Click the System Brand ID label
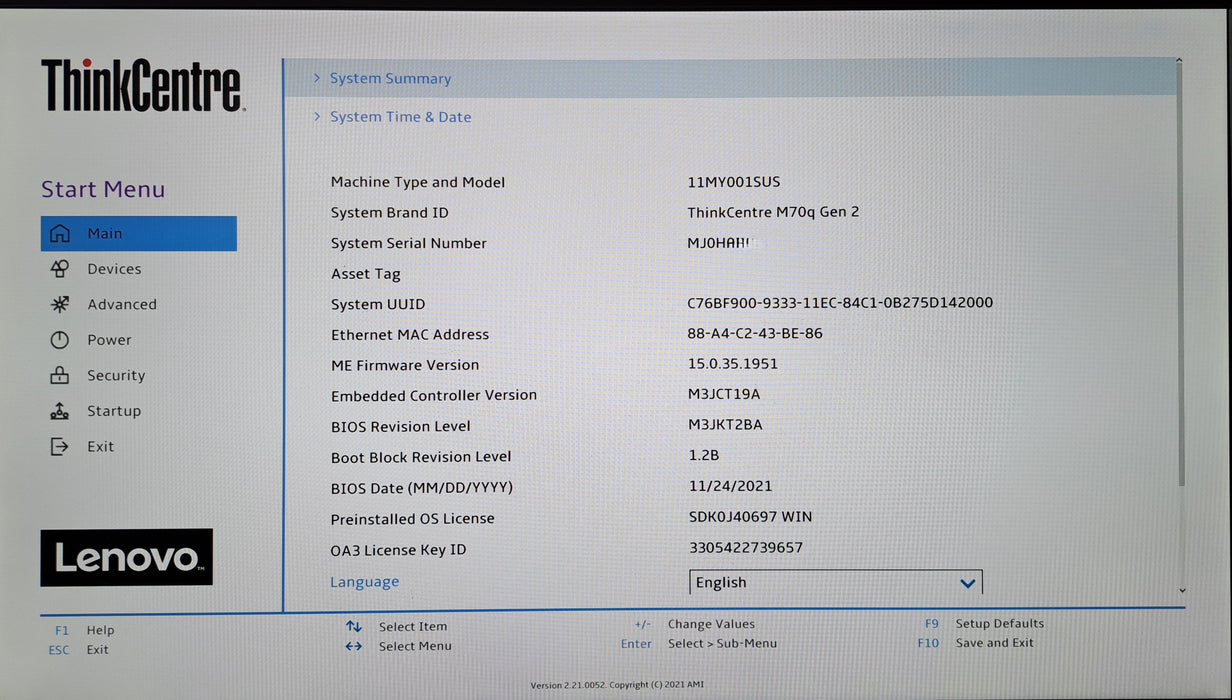The image size is (1232, 700). 390,213
